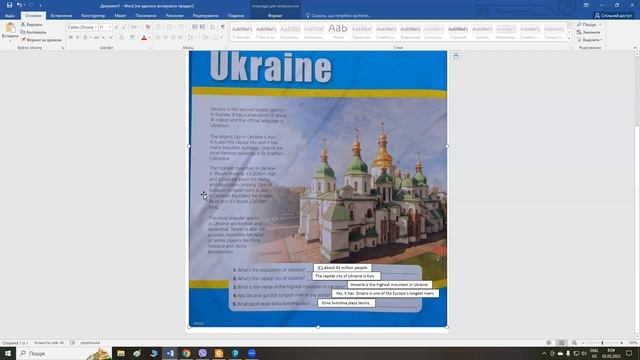Viewport: 640px width, 360px height.
Task: Switch to the Рецензування tab
Action: pyautogui.click(x=205, y=16)
